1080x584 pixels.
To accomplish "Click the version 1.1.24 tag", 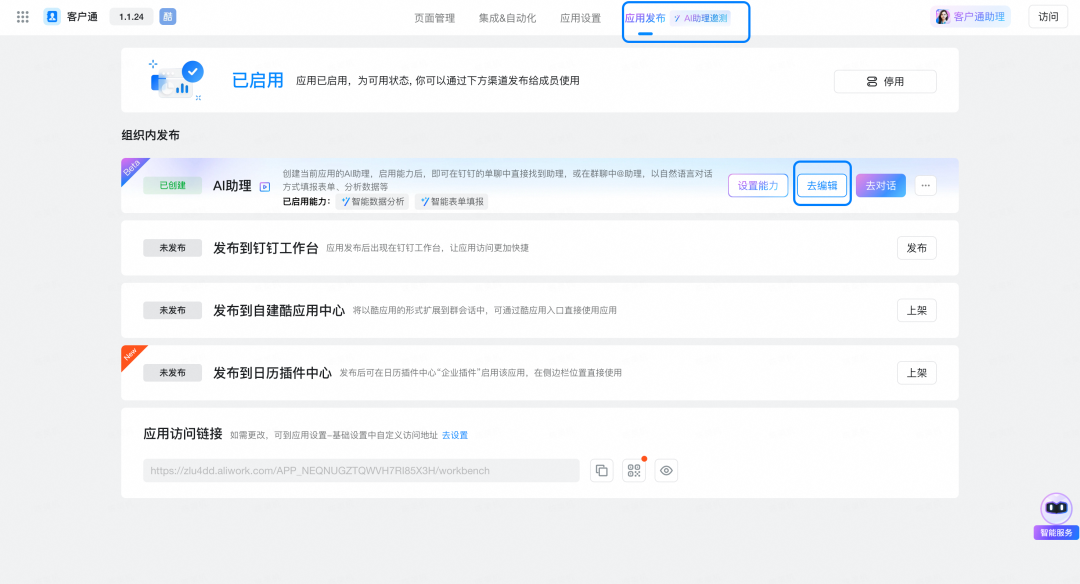I will pyautogui.click(x=131, y=17).
